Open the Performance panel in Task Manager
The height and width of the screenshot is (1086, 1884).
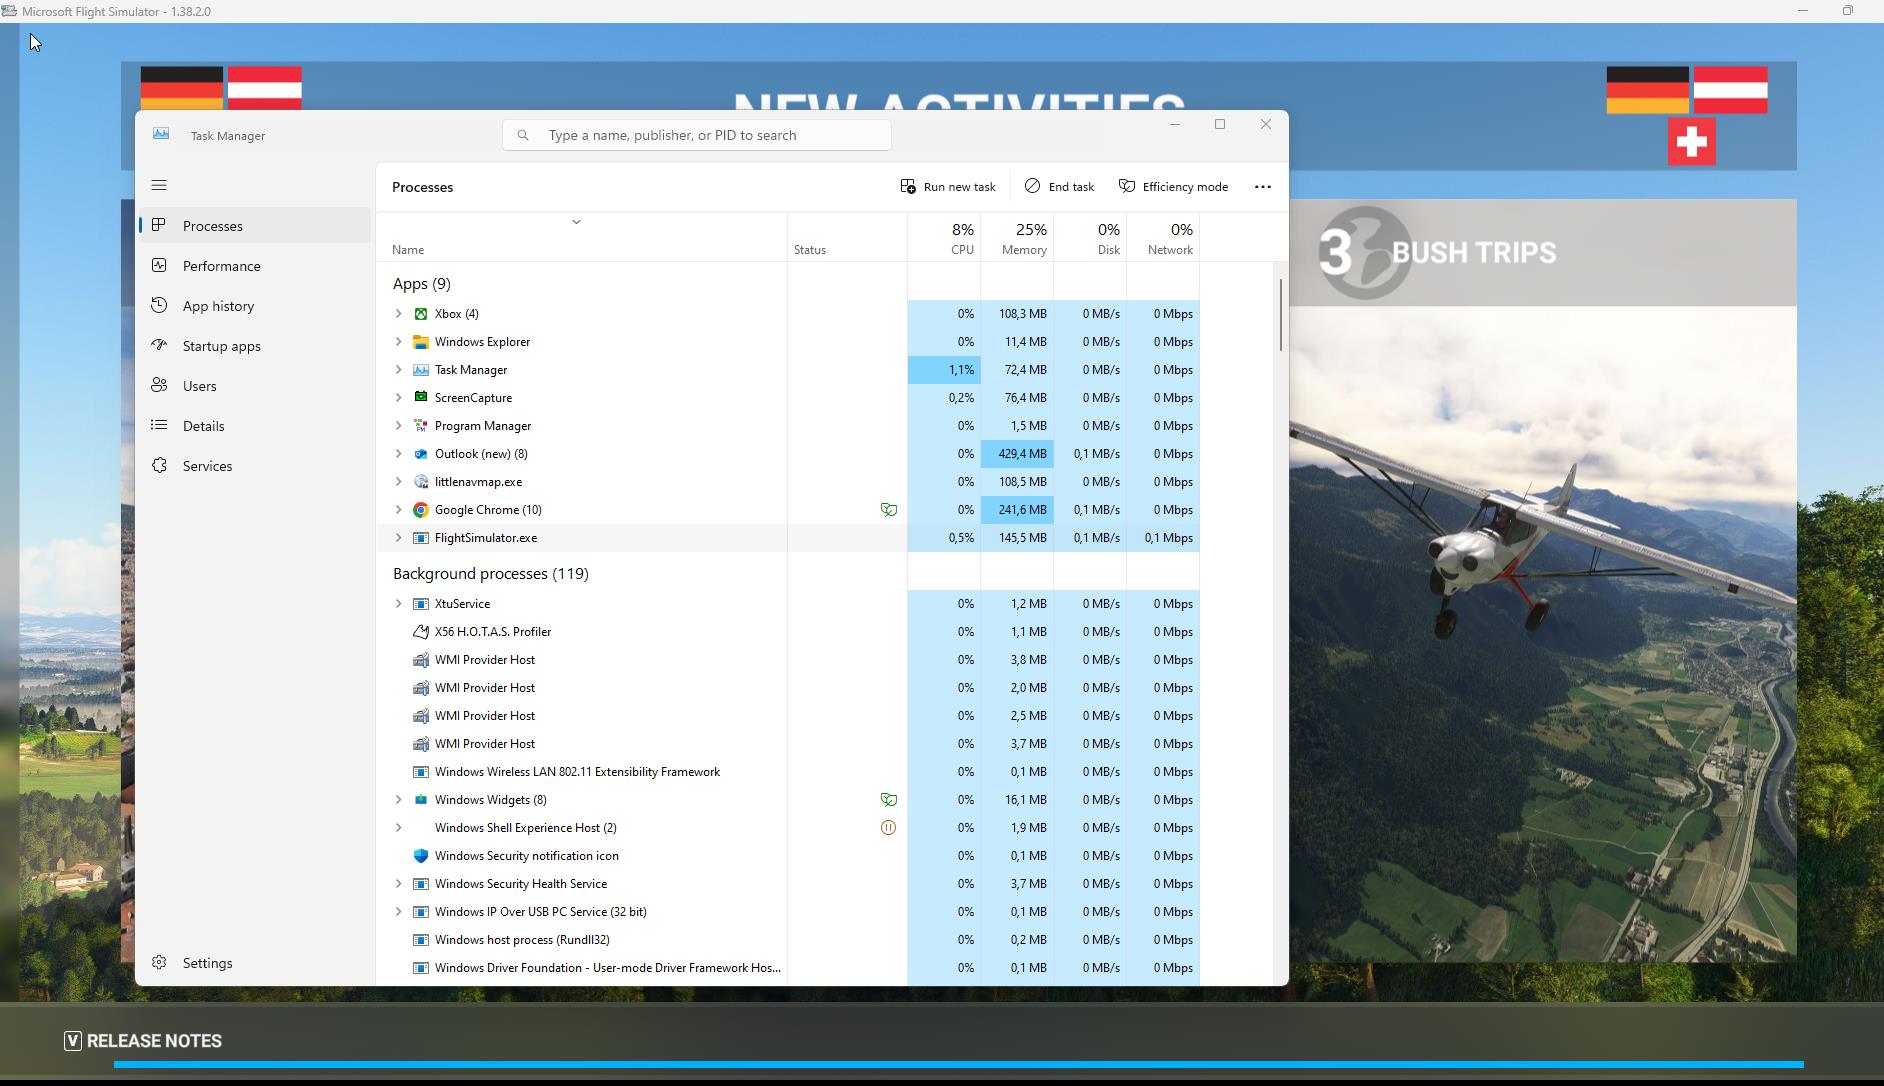(x=220, y=265)
